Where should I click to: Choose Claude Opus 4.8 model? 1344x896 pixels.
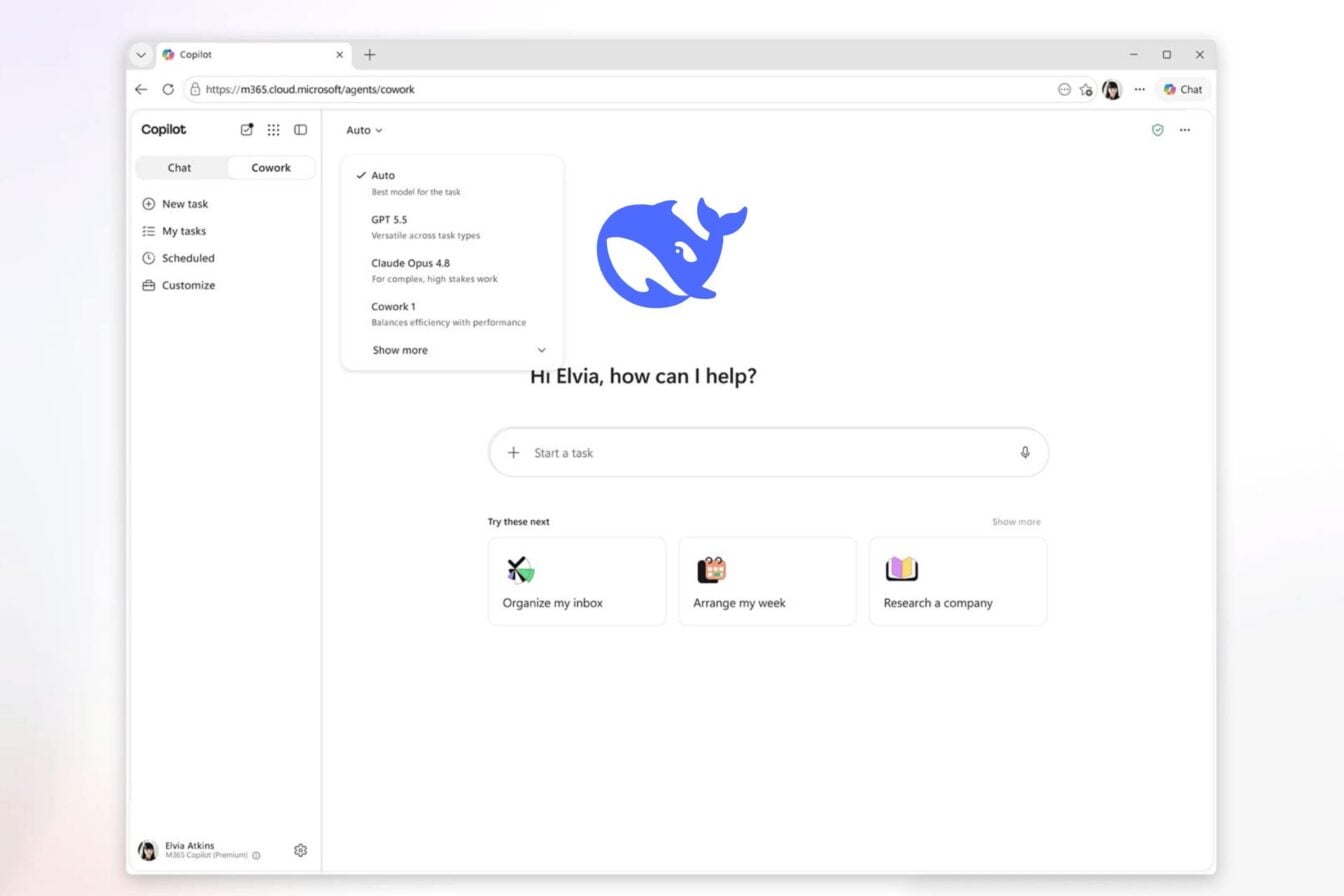[x=452, y=270]
